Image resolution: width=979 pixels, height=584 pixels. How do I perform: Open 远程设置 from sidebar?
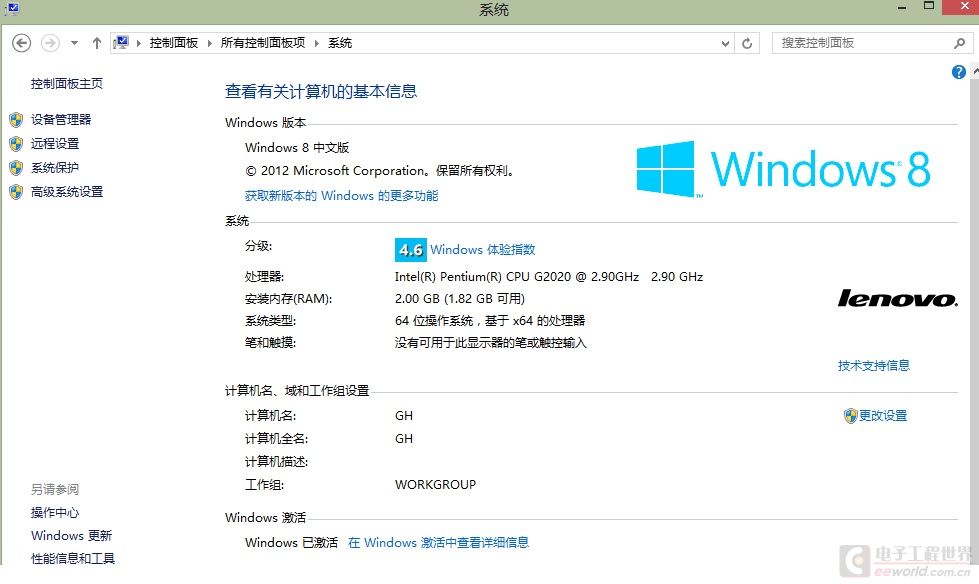point(55,144)
